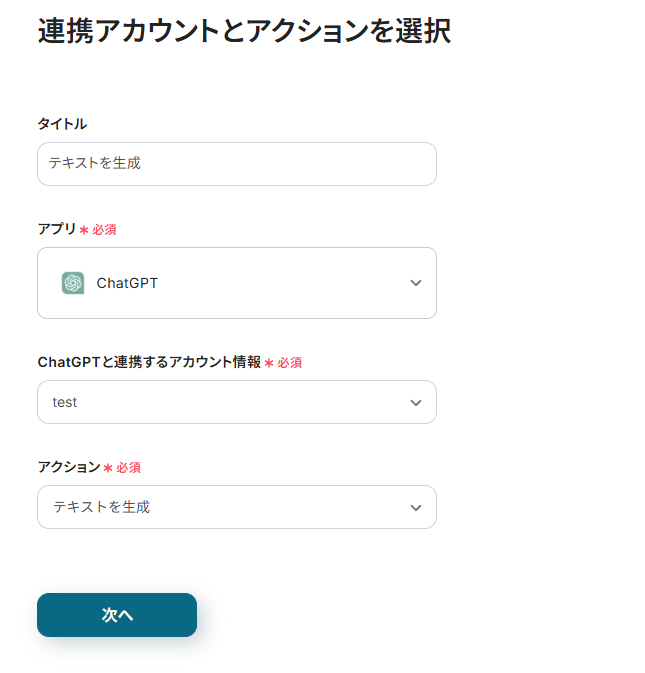Expand the アプリ dropdown chevron
This screenshot has width=645, height=673.
click(x=416, y=283)
